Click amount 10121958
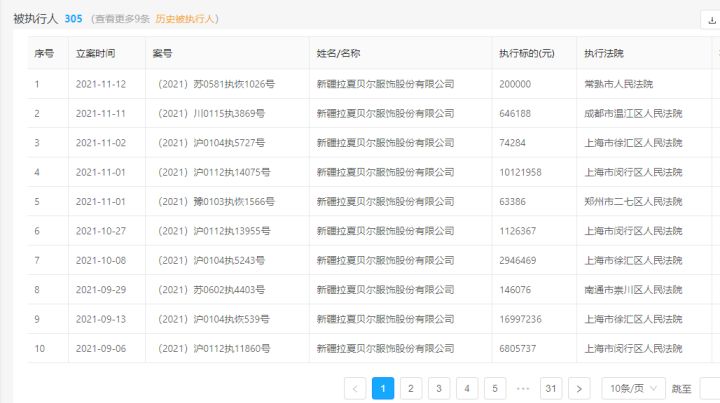 point(520,172)
